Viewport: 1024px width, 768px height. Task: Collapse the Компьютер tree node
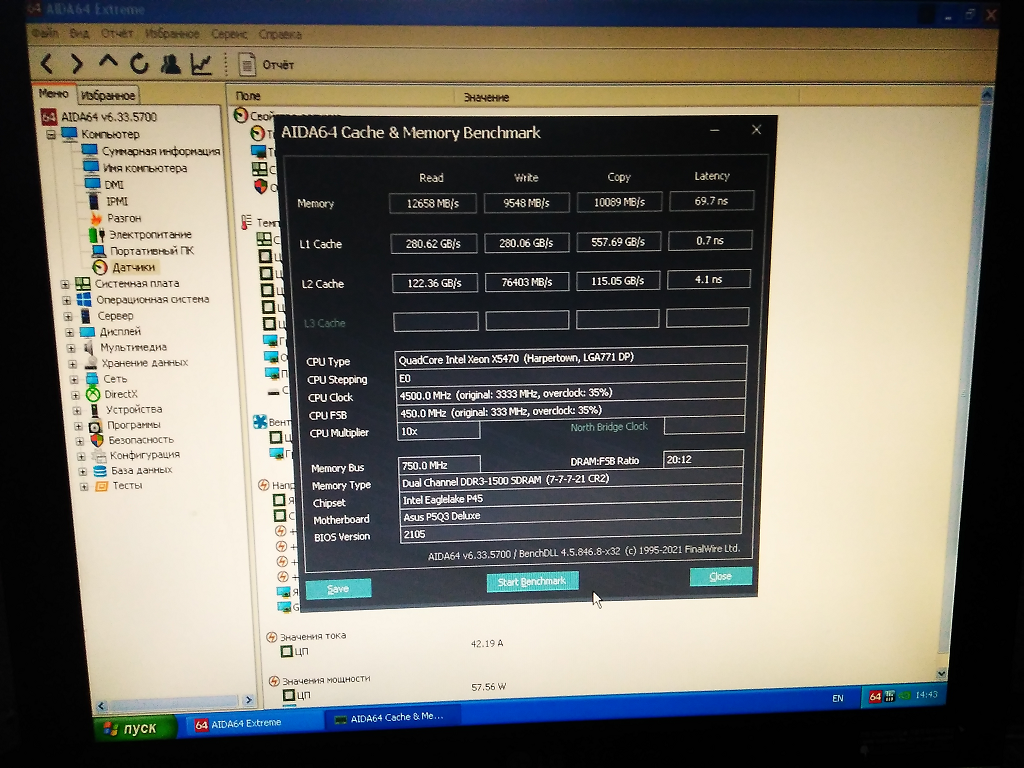coord(51,135)
